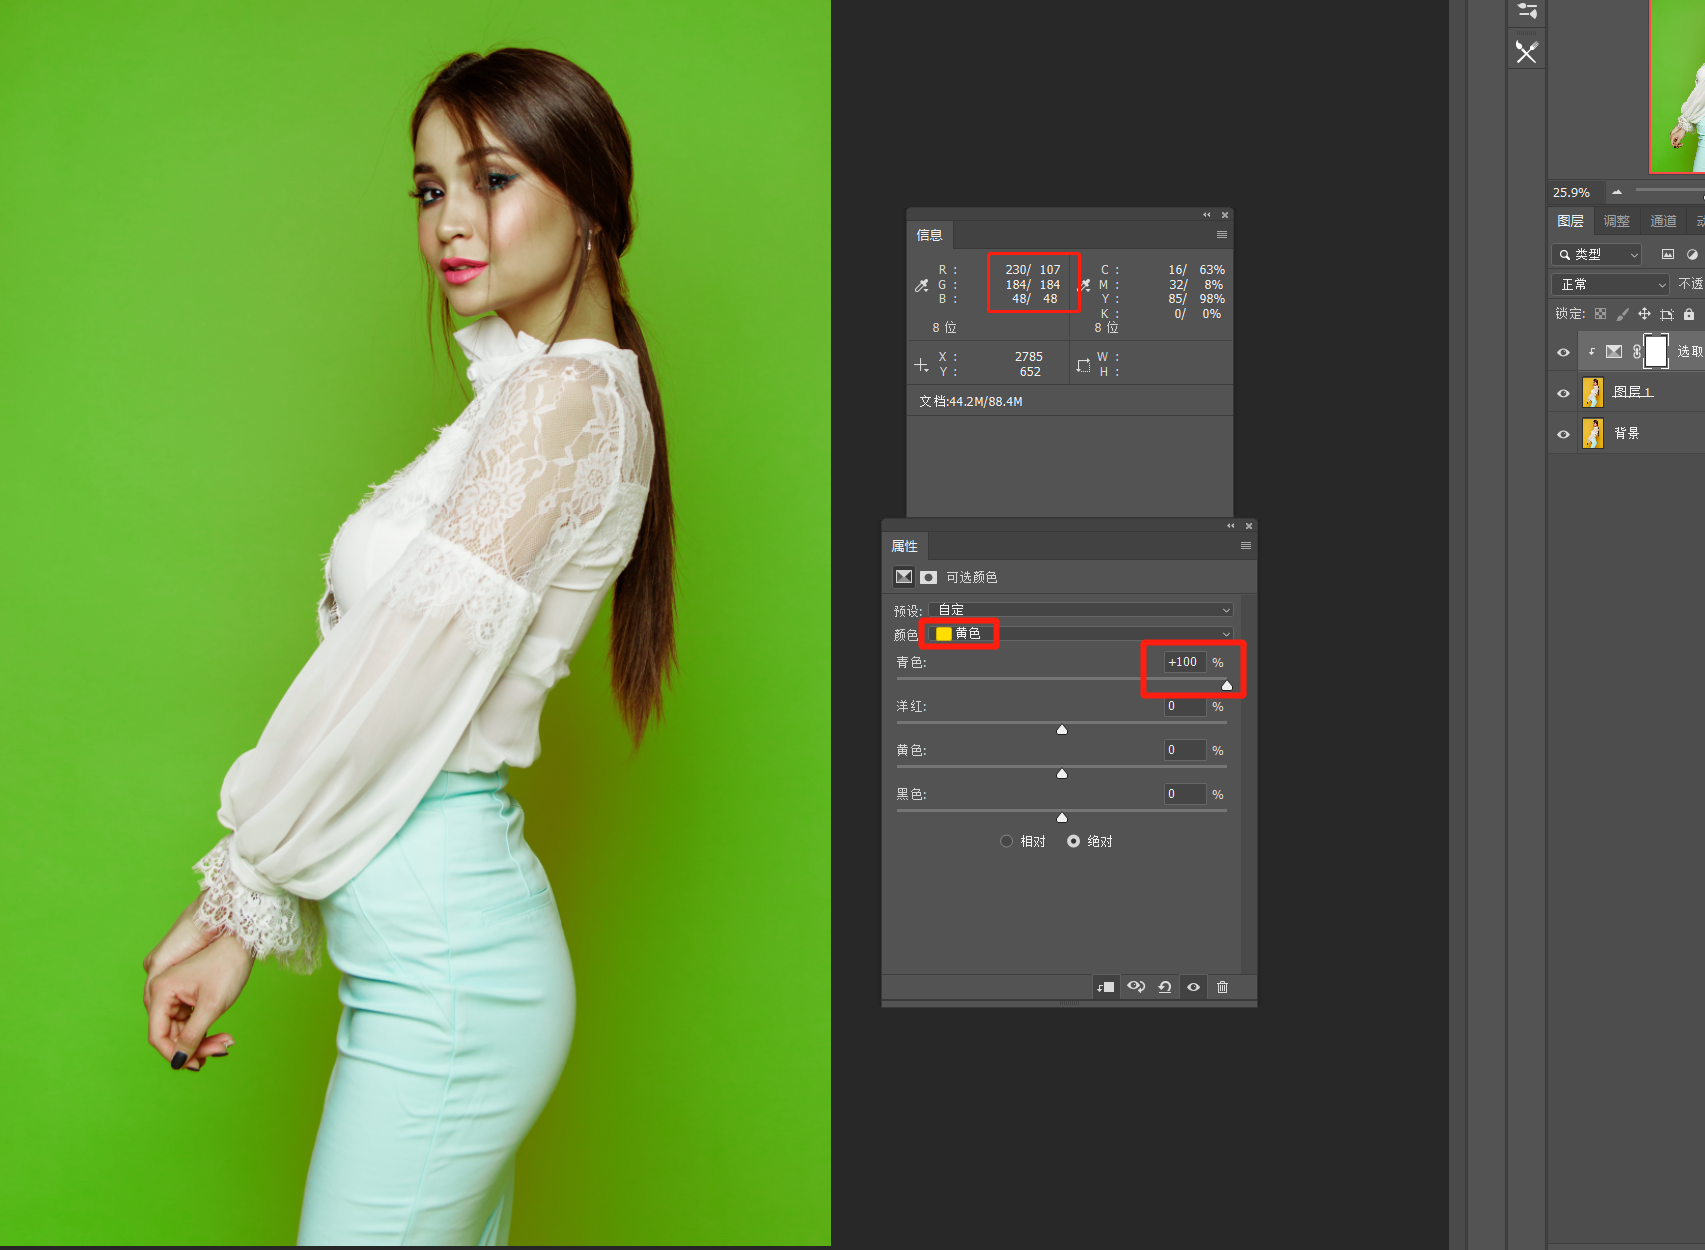Open the Info panel flyout menu
The image size is (1705, 1250).
click(1221, 235)
